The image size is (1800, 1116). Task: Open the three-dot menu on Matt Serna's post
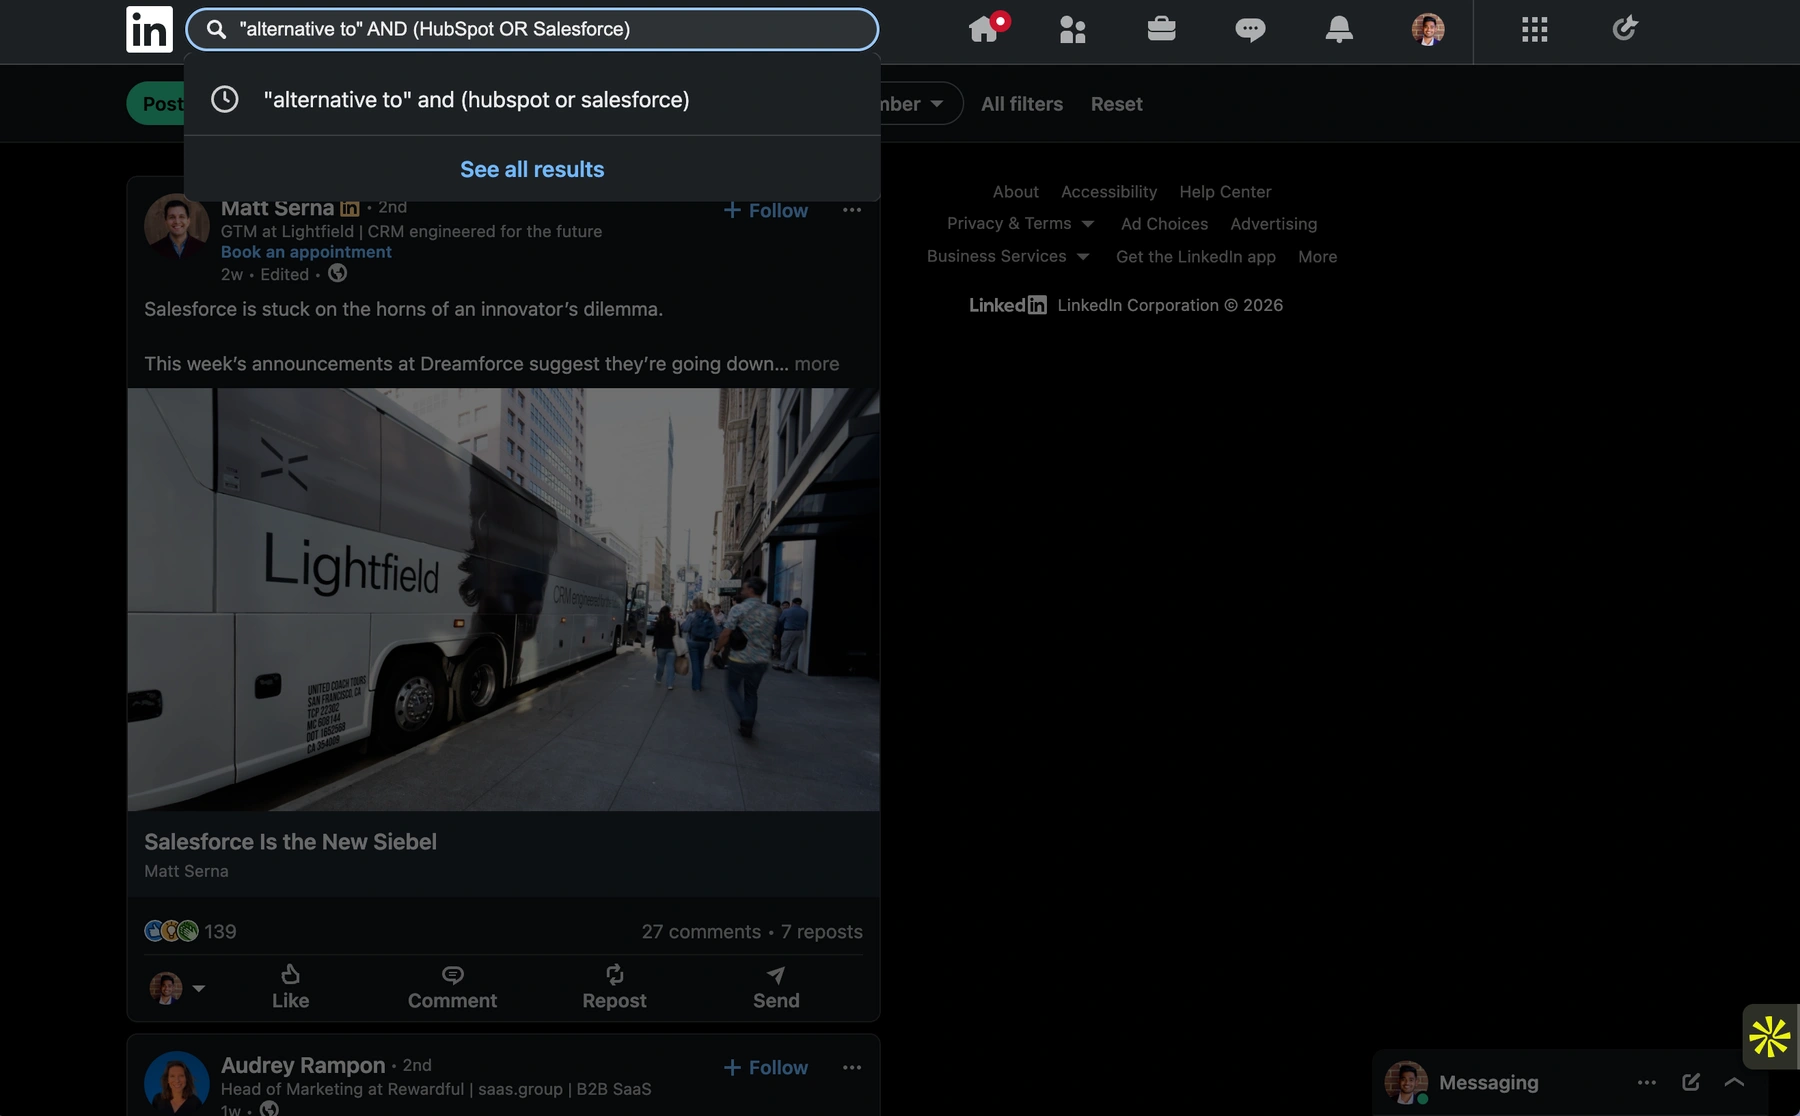coord(852,210)
